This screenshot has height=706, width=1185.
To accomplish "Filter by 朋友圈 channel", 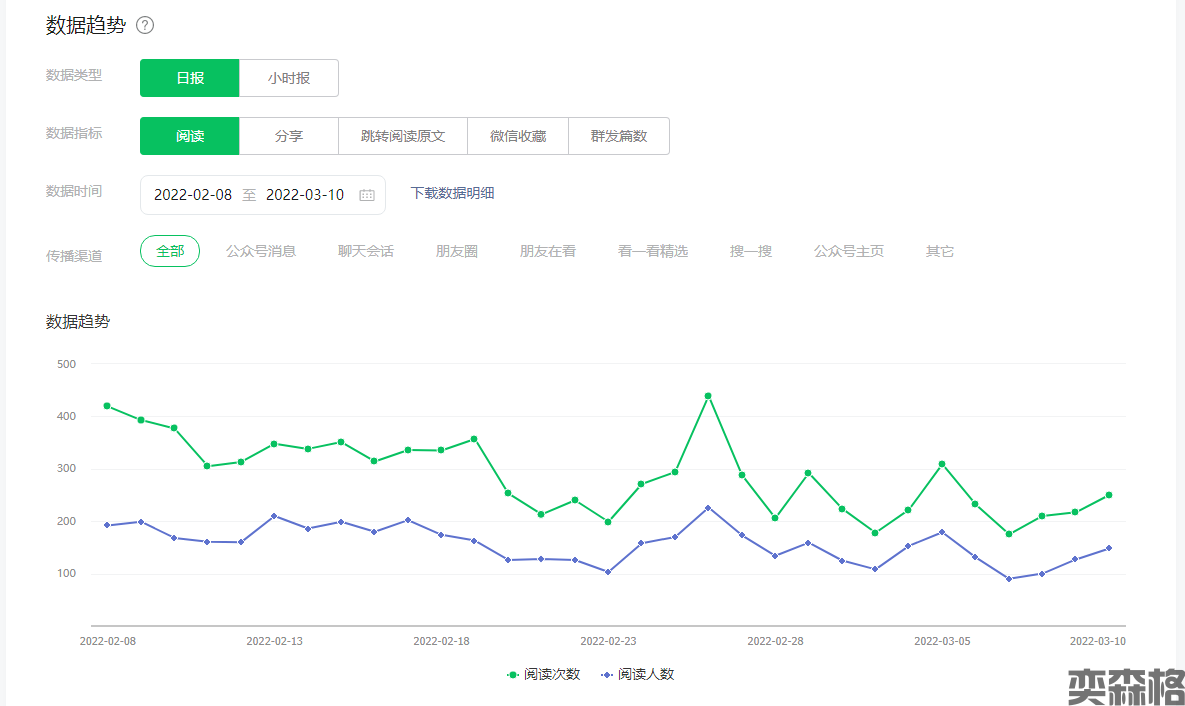I will [x=457, y=251].
